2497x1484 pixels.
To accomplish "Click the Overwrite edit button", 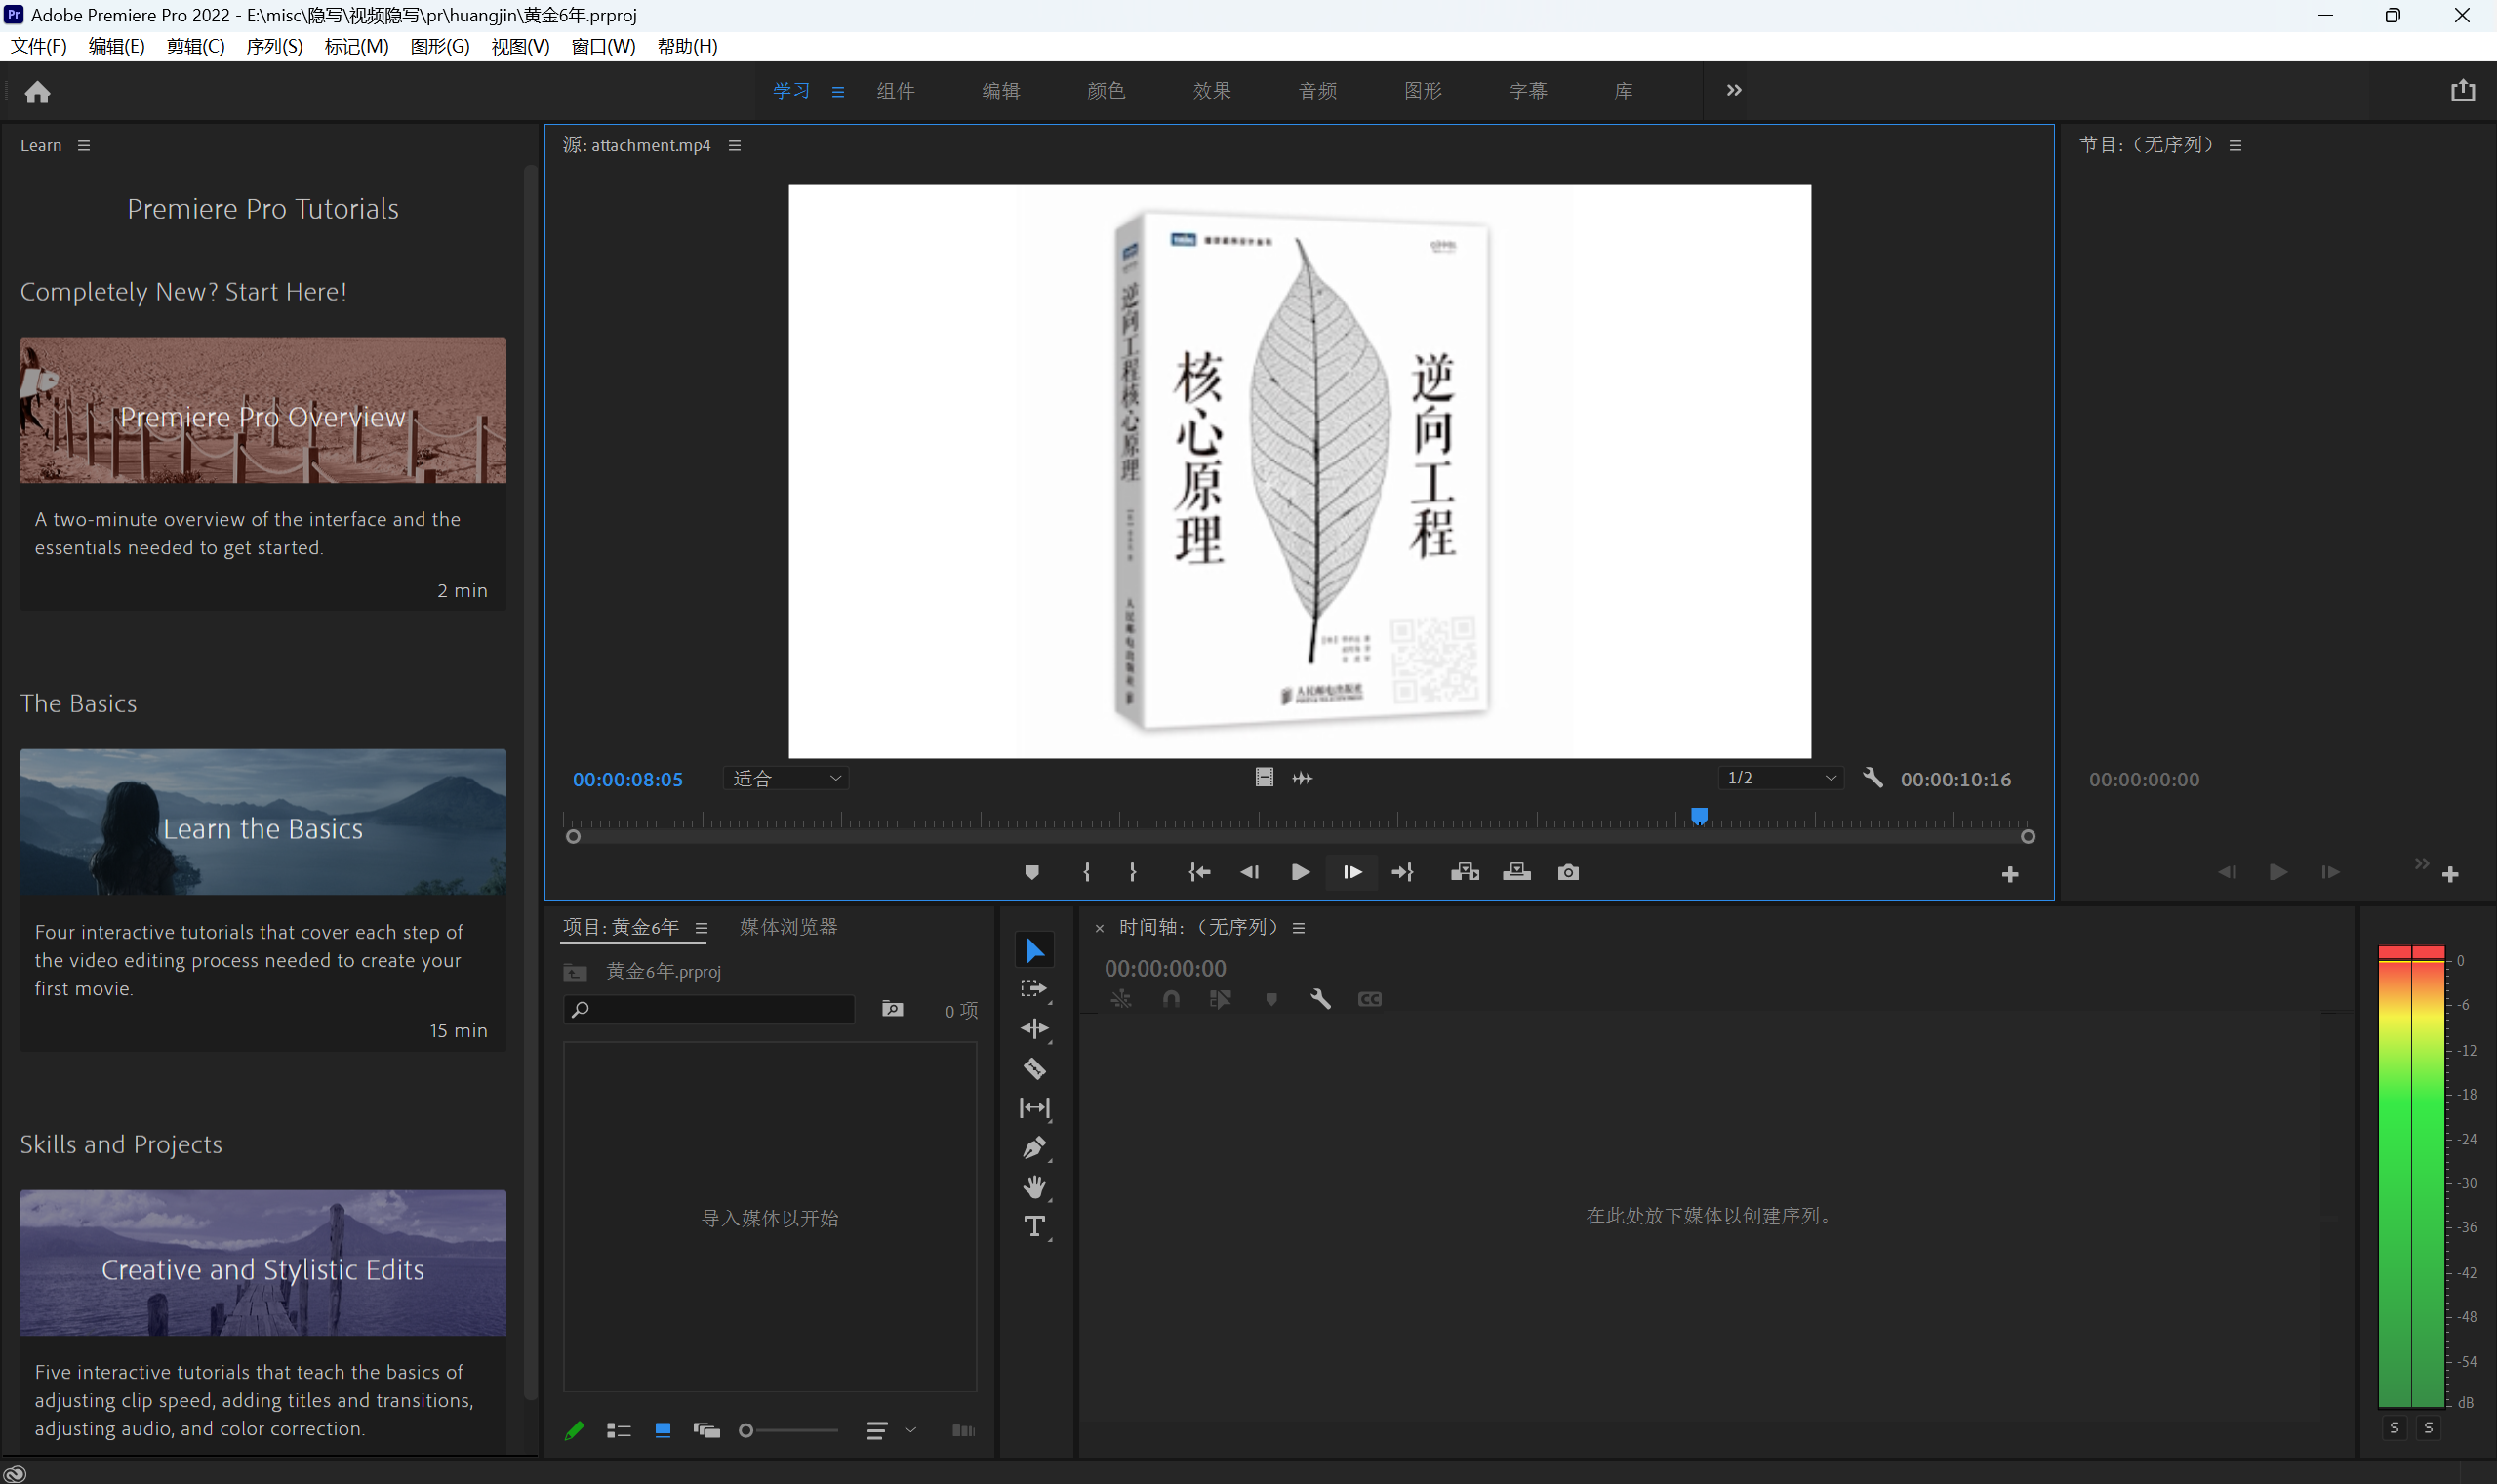I will 1516,873.
